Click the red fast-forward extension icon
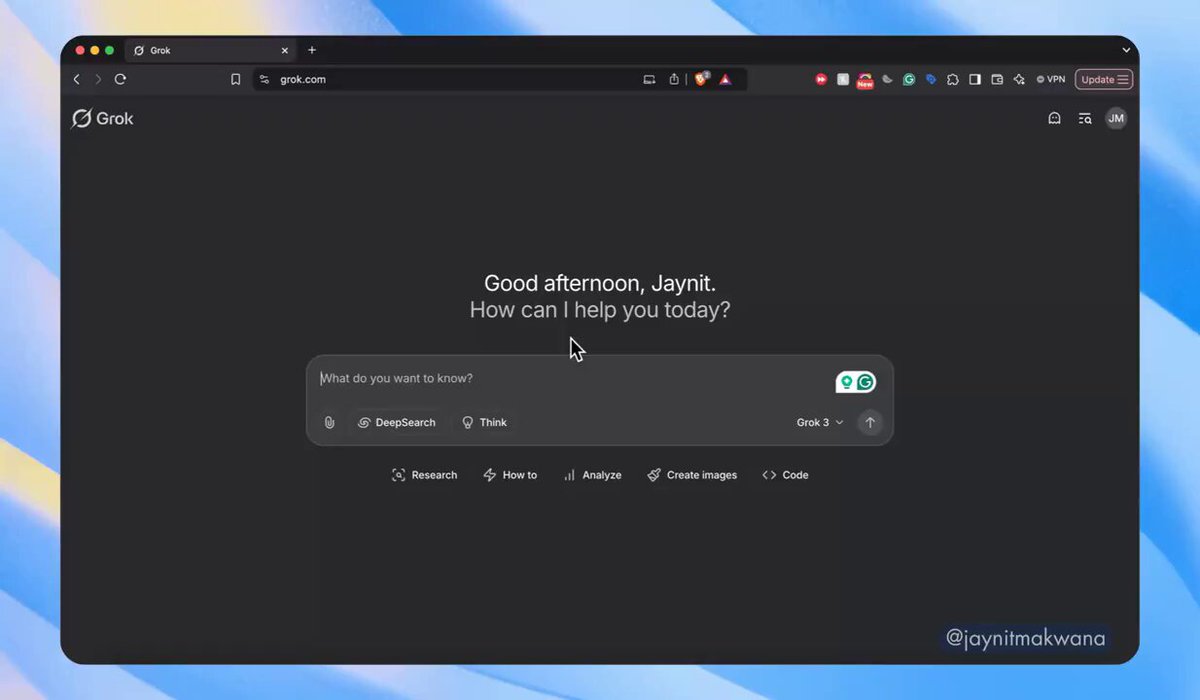Screen dimensions: 1200x700 (821, 79)
